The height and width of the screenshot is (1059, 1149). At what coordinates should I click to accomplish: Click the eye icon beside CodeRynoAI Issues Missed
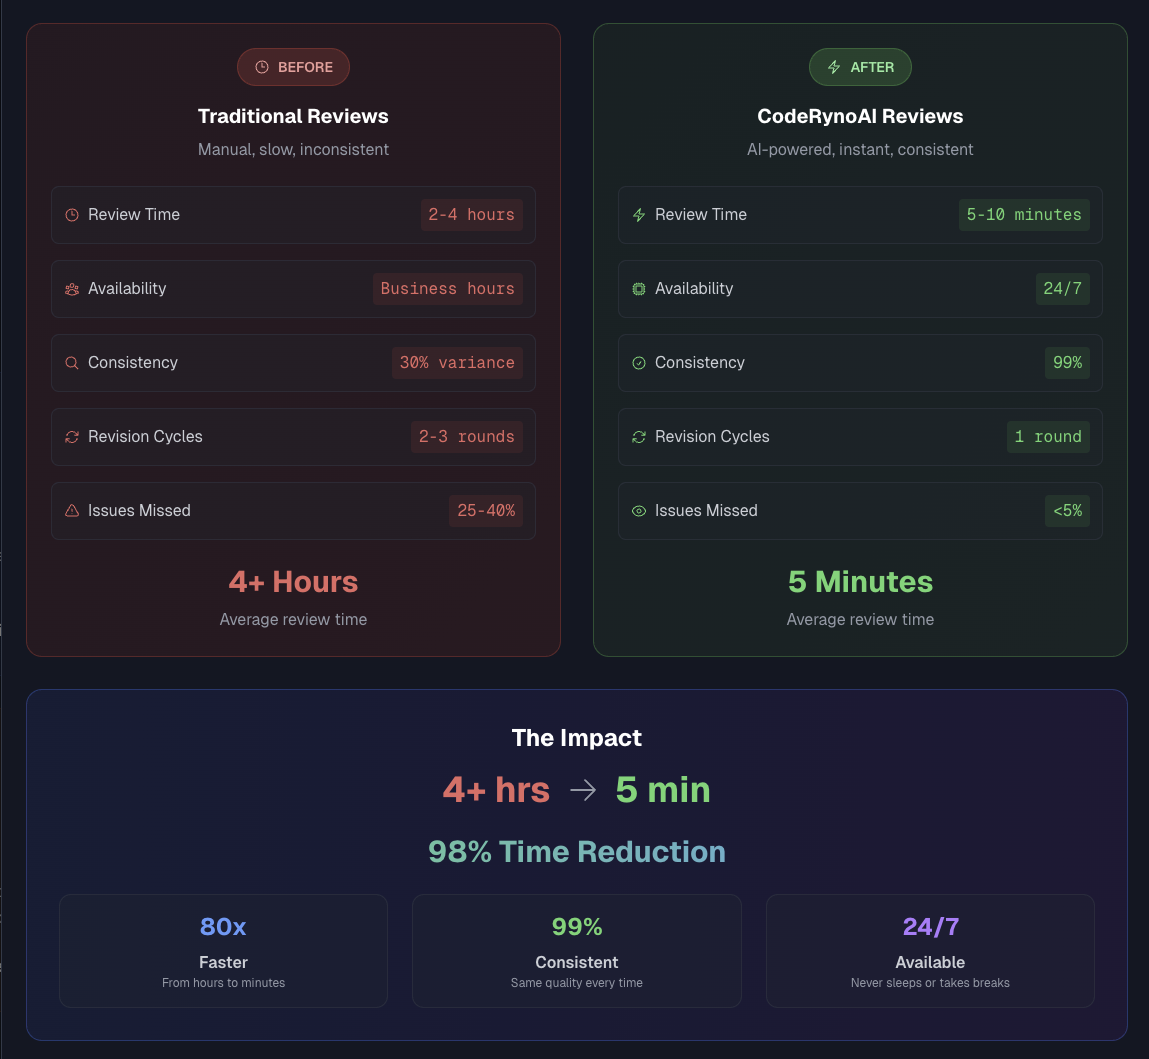[x=639, y=511]
